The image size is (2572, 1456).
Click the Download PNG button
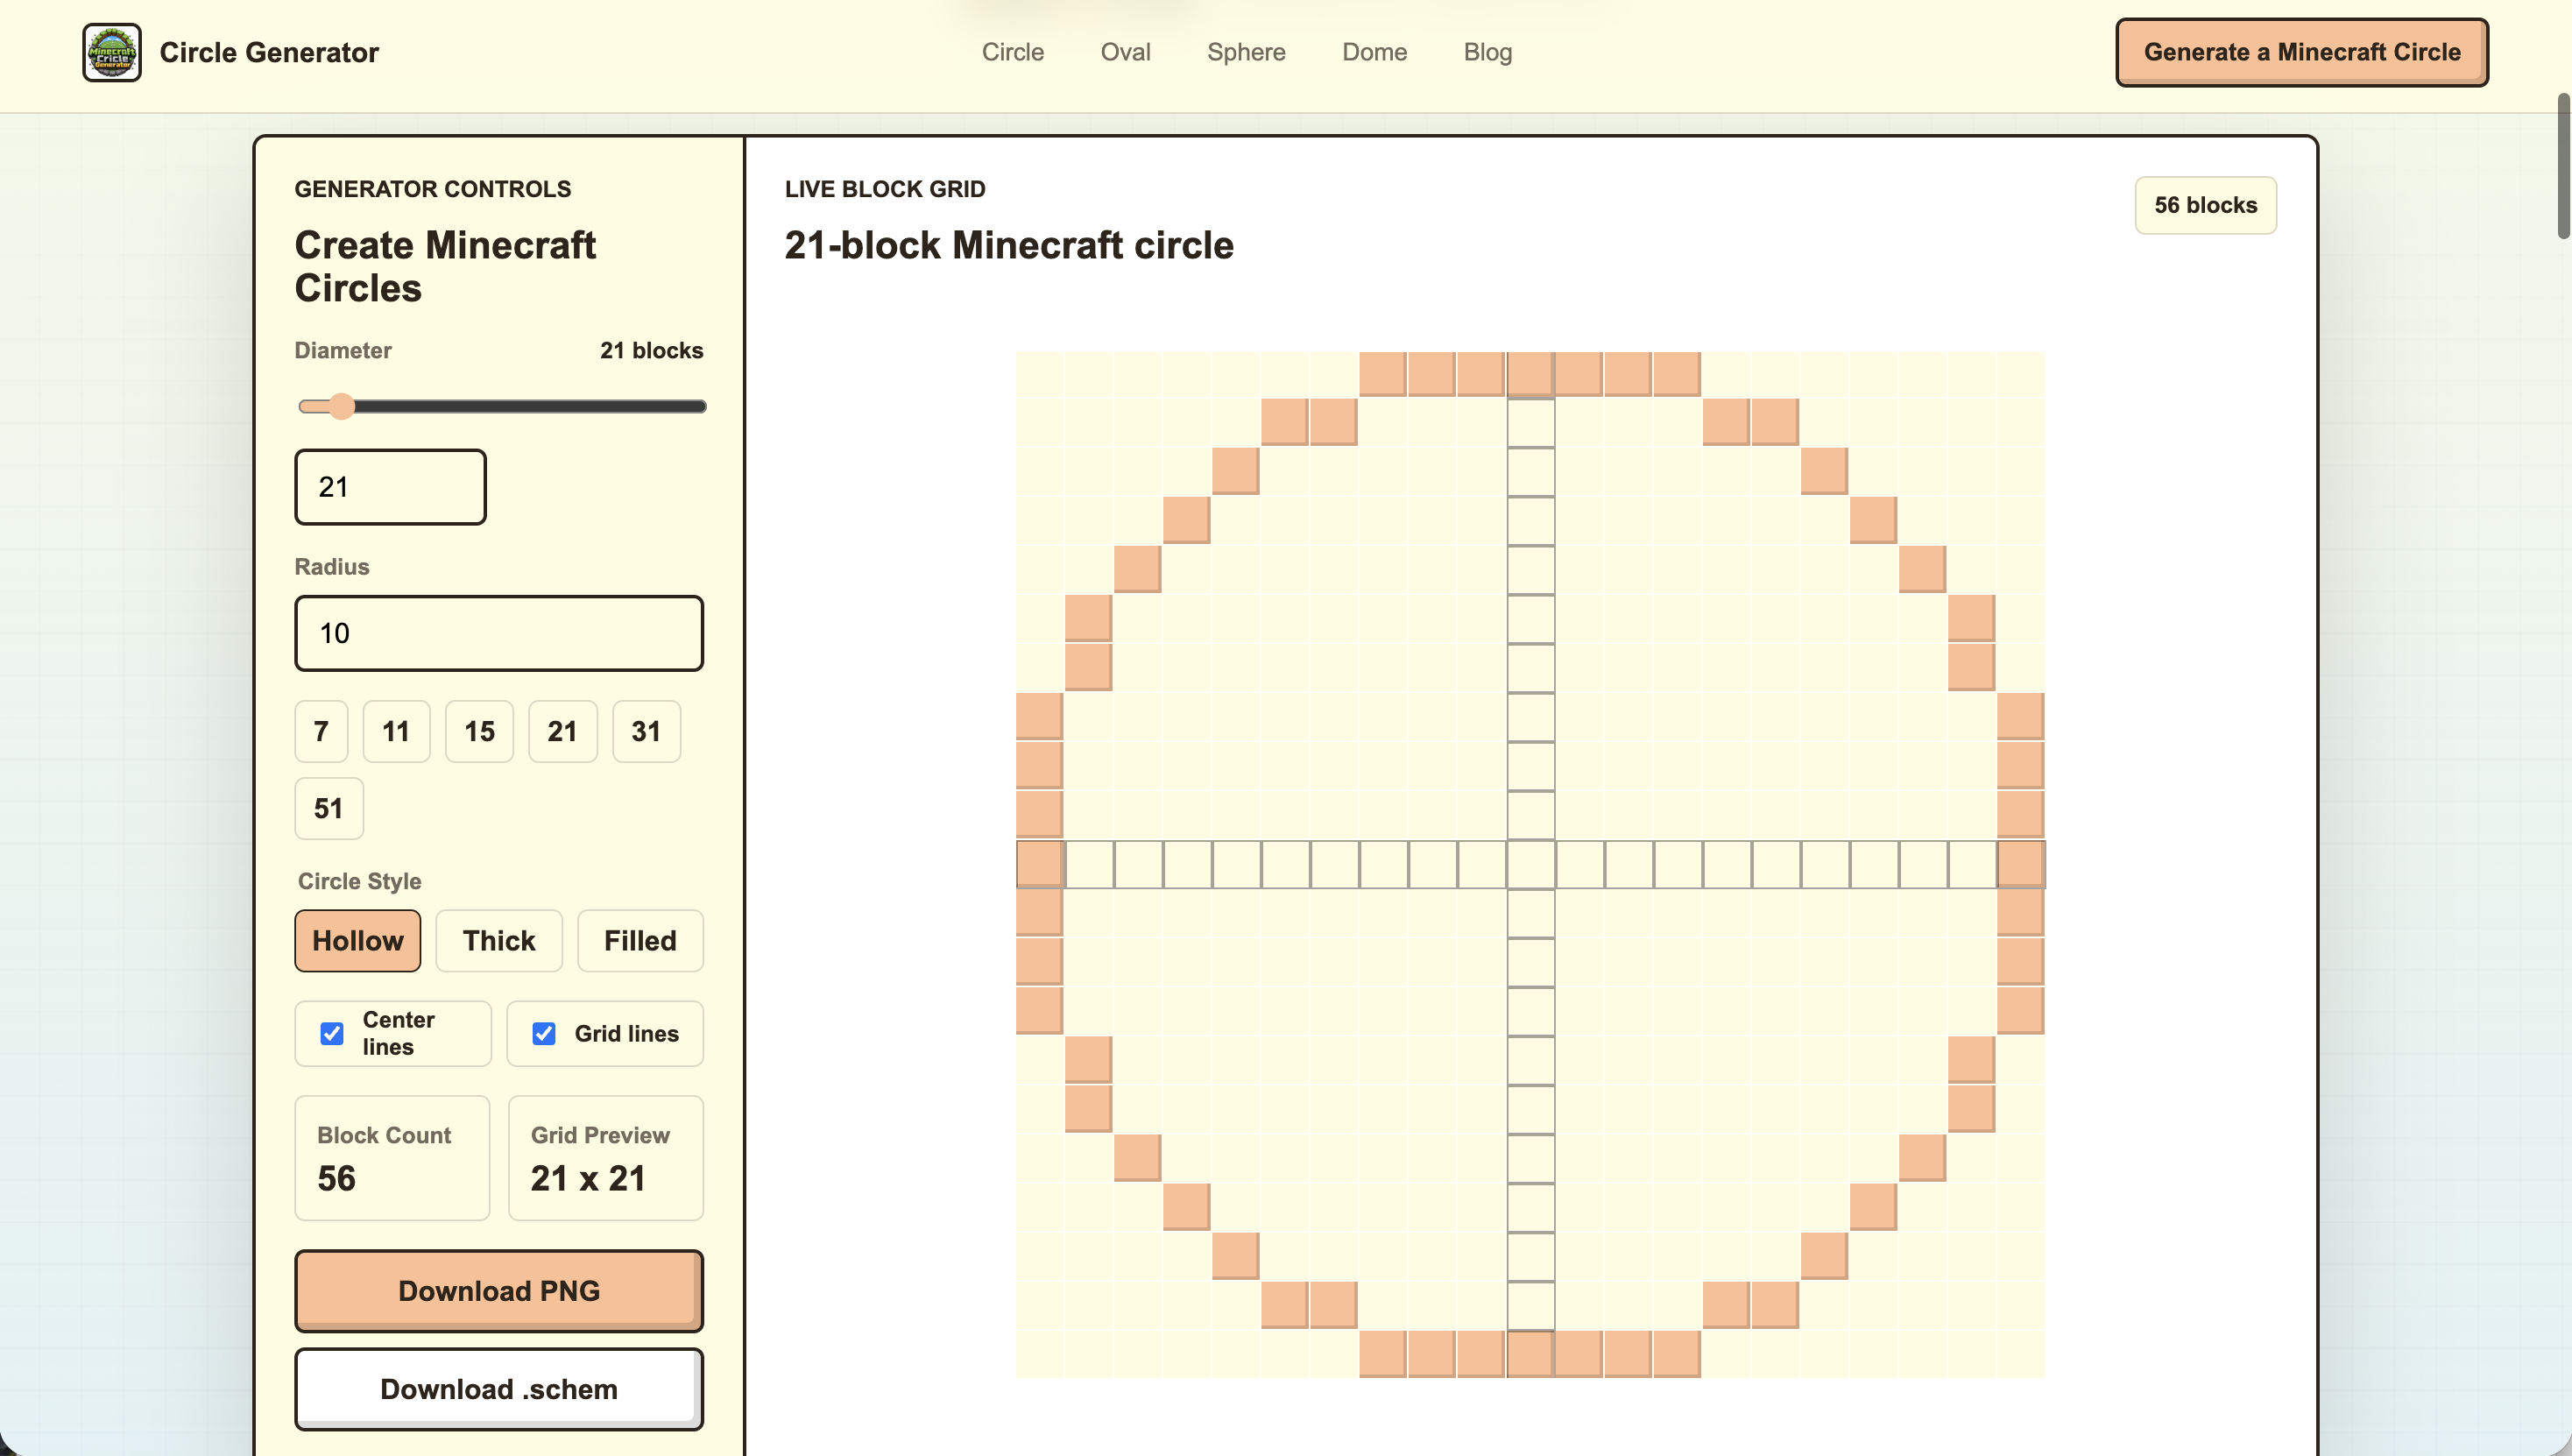point(498,1290)
